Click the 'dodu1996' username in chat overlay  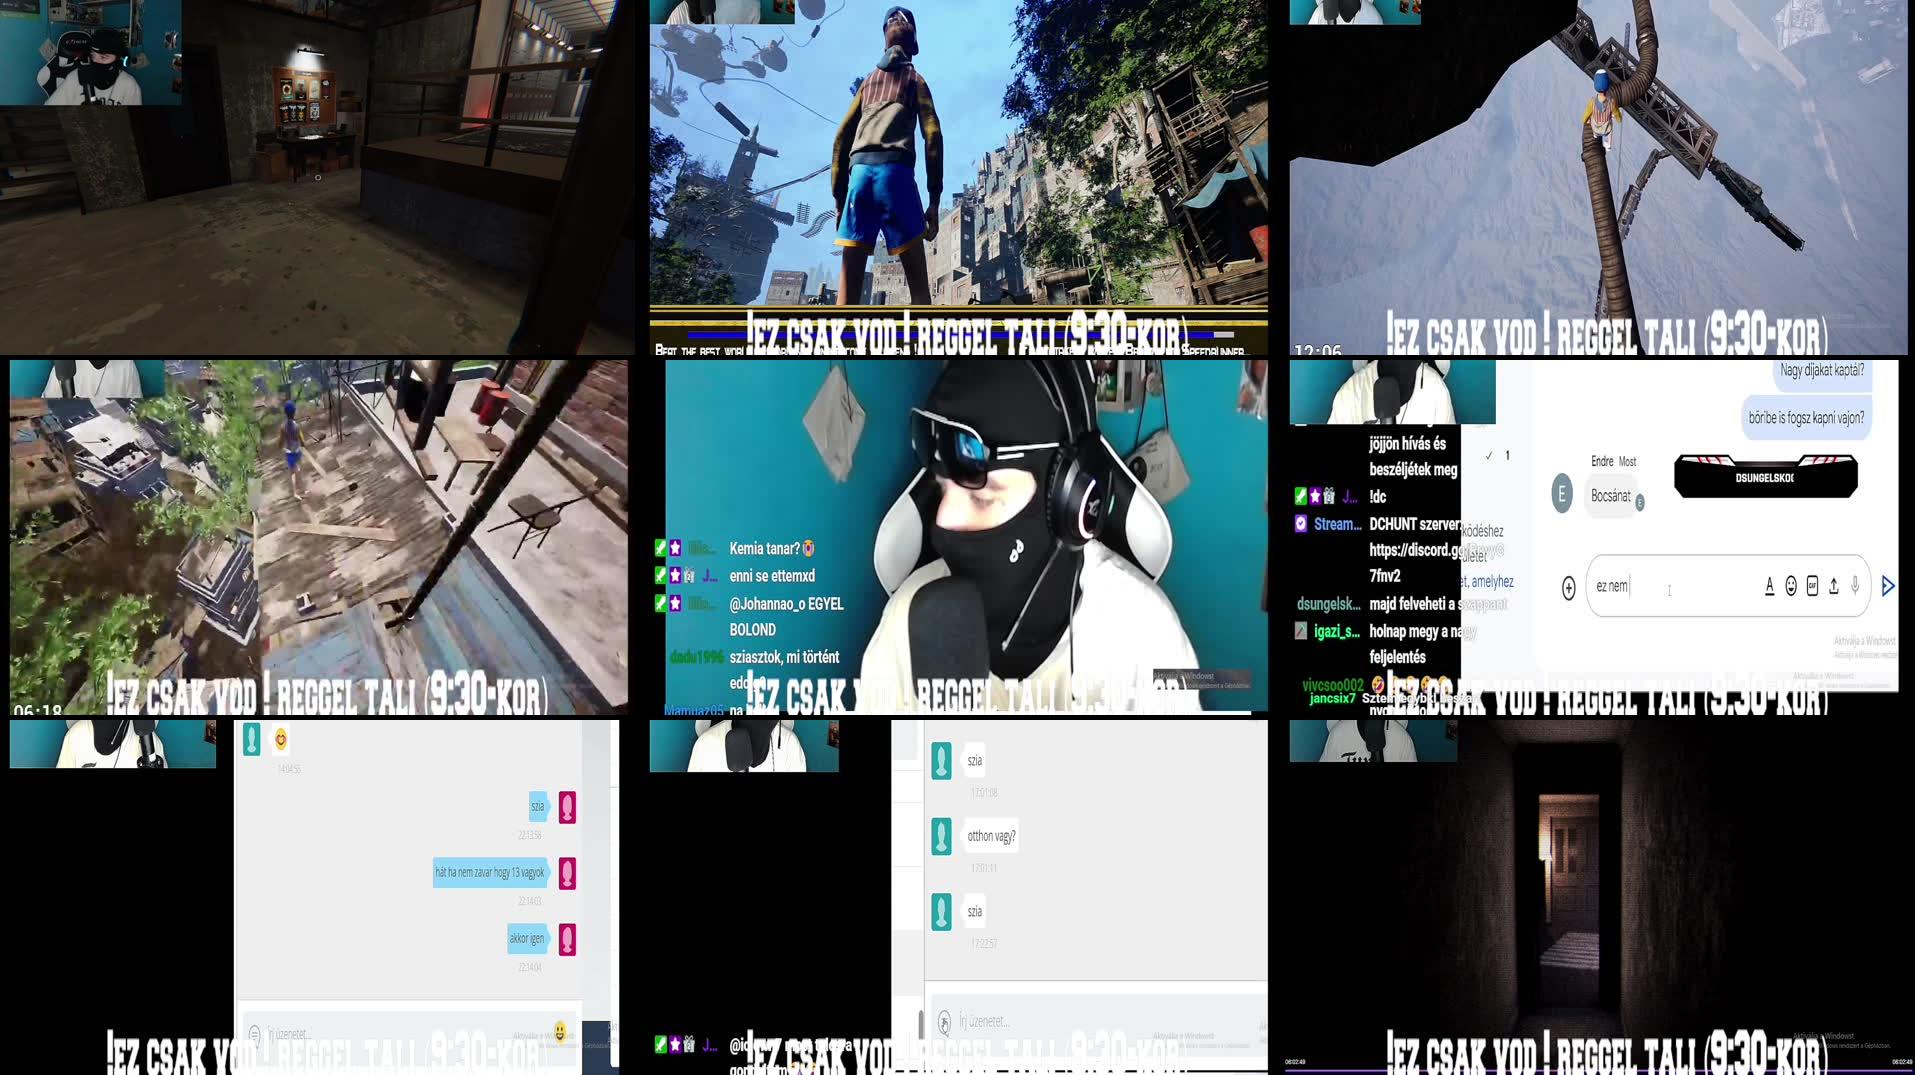(696, 657)
